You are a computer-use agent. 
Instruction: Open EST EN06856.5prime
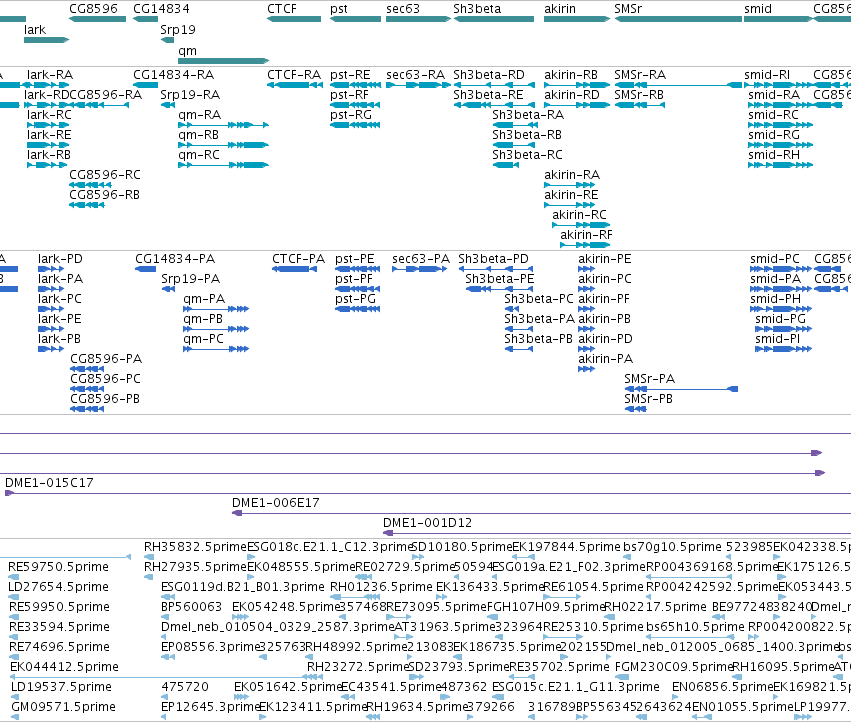[x=722, y=687]
